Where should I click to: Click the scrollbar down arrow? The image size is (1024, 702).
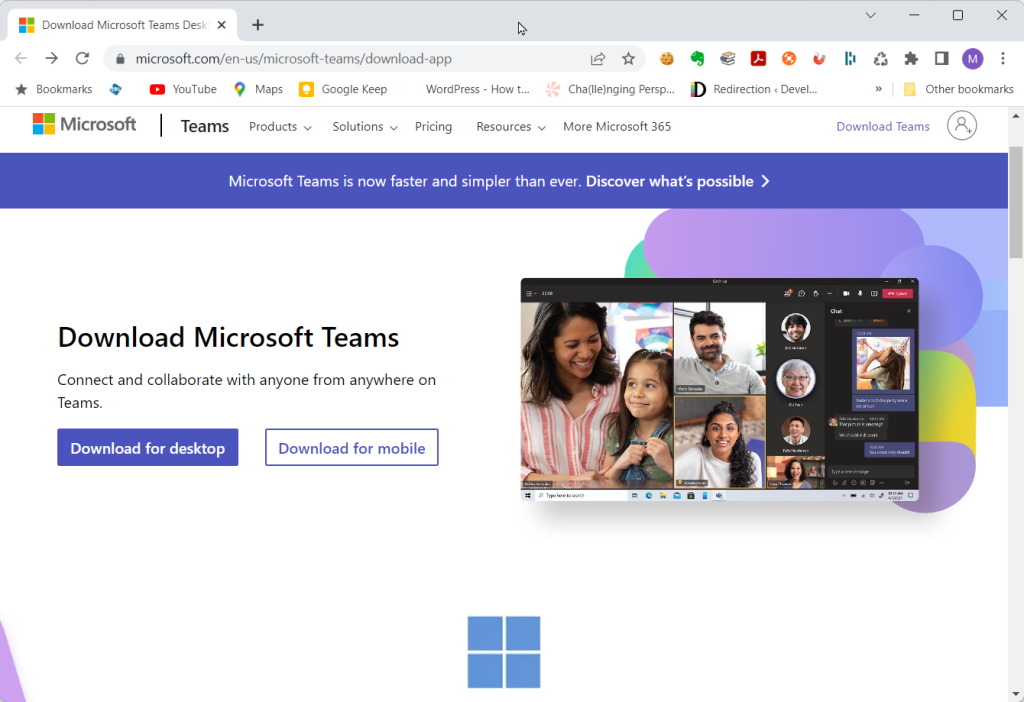pyautogui.click(x=1016, y=694)
